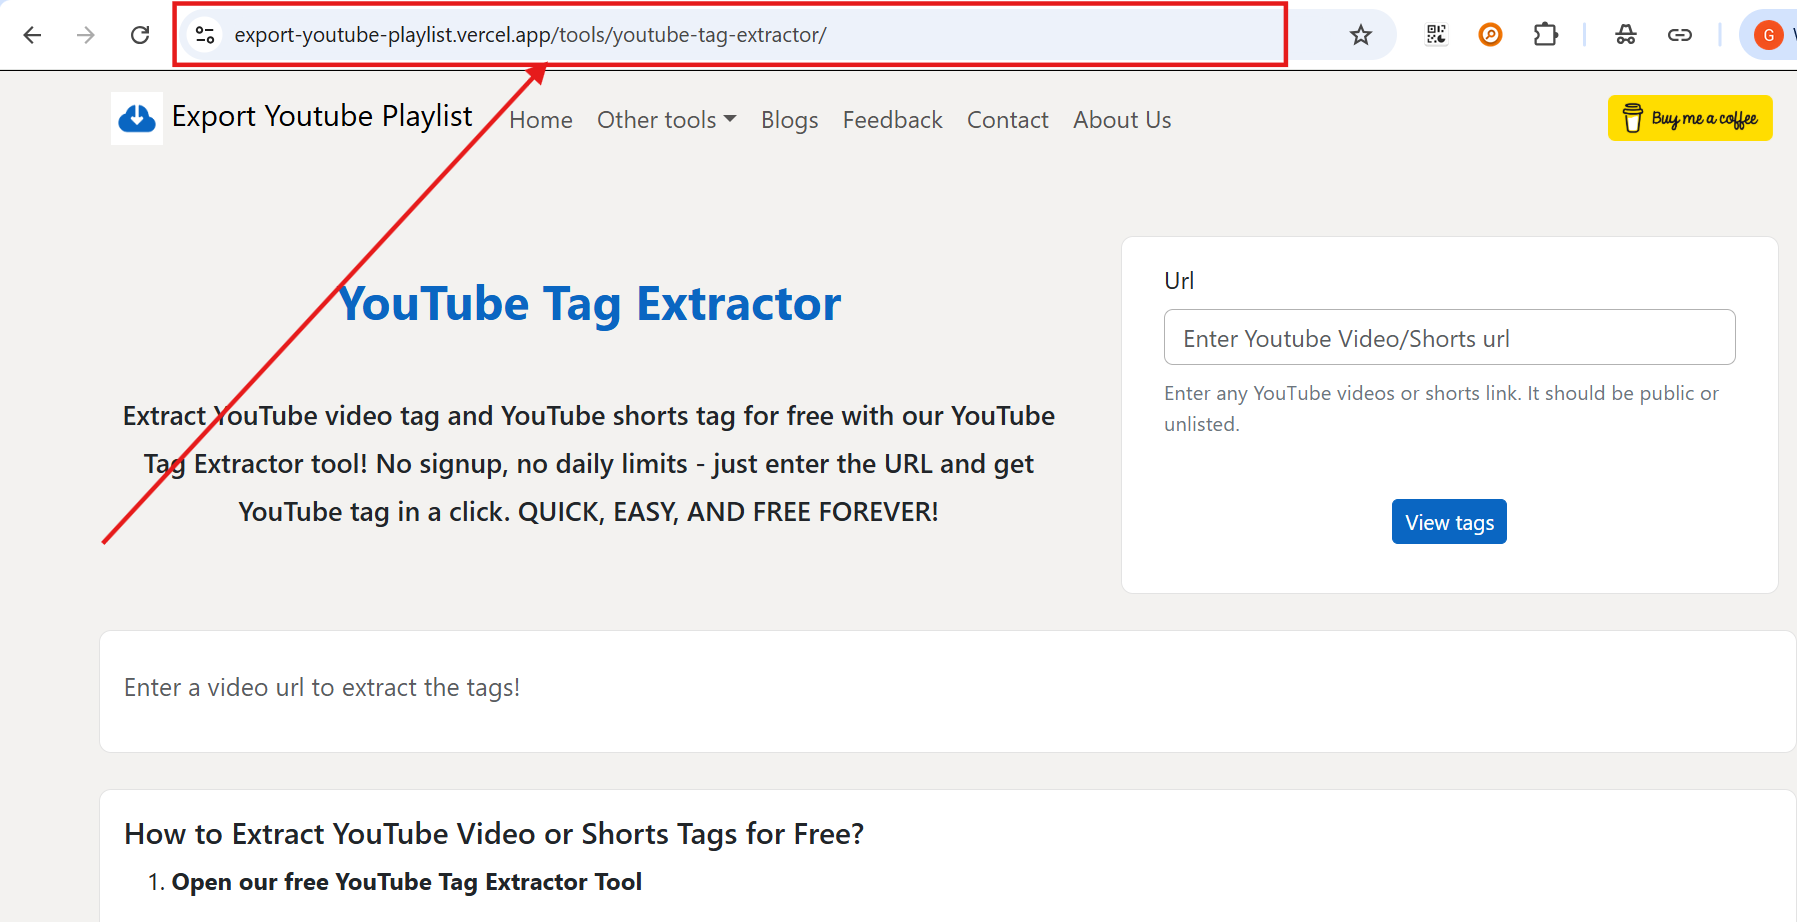Viewport: 1797px width, 922px height.
Task: Open the browser profile avatar G
Action: [1769, 33]
